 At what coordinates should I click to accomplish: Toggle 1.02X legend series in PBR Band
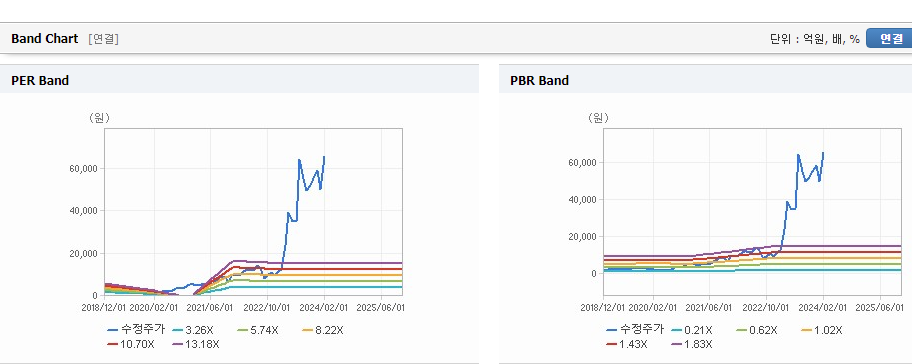point(822,330)
